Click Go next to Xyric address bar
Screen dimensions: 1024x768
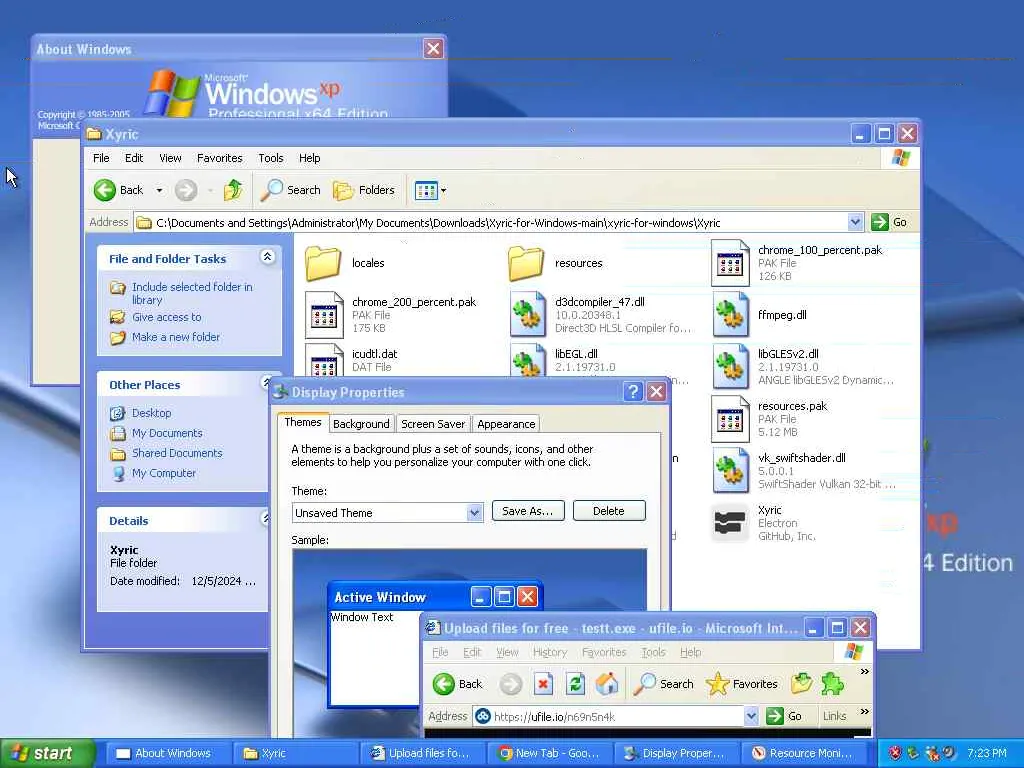tap(891, 223)
